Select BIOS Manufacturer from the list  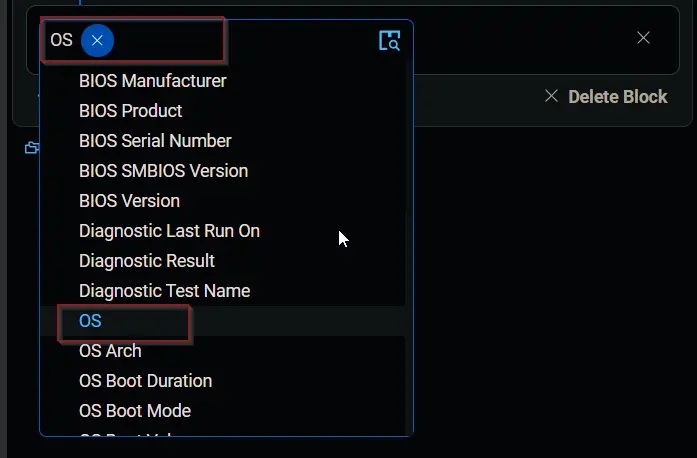(x=152, y=81)
